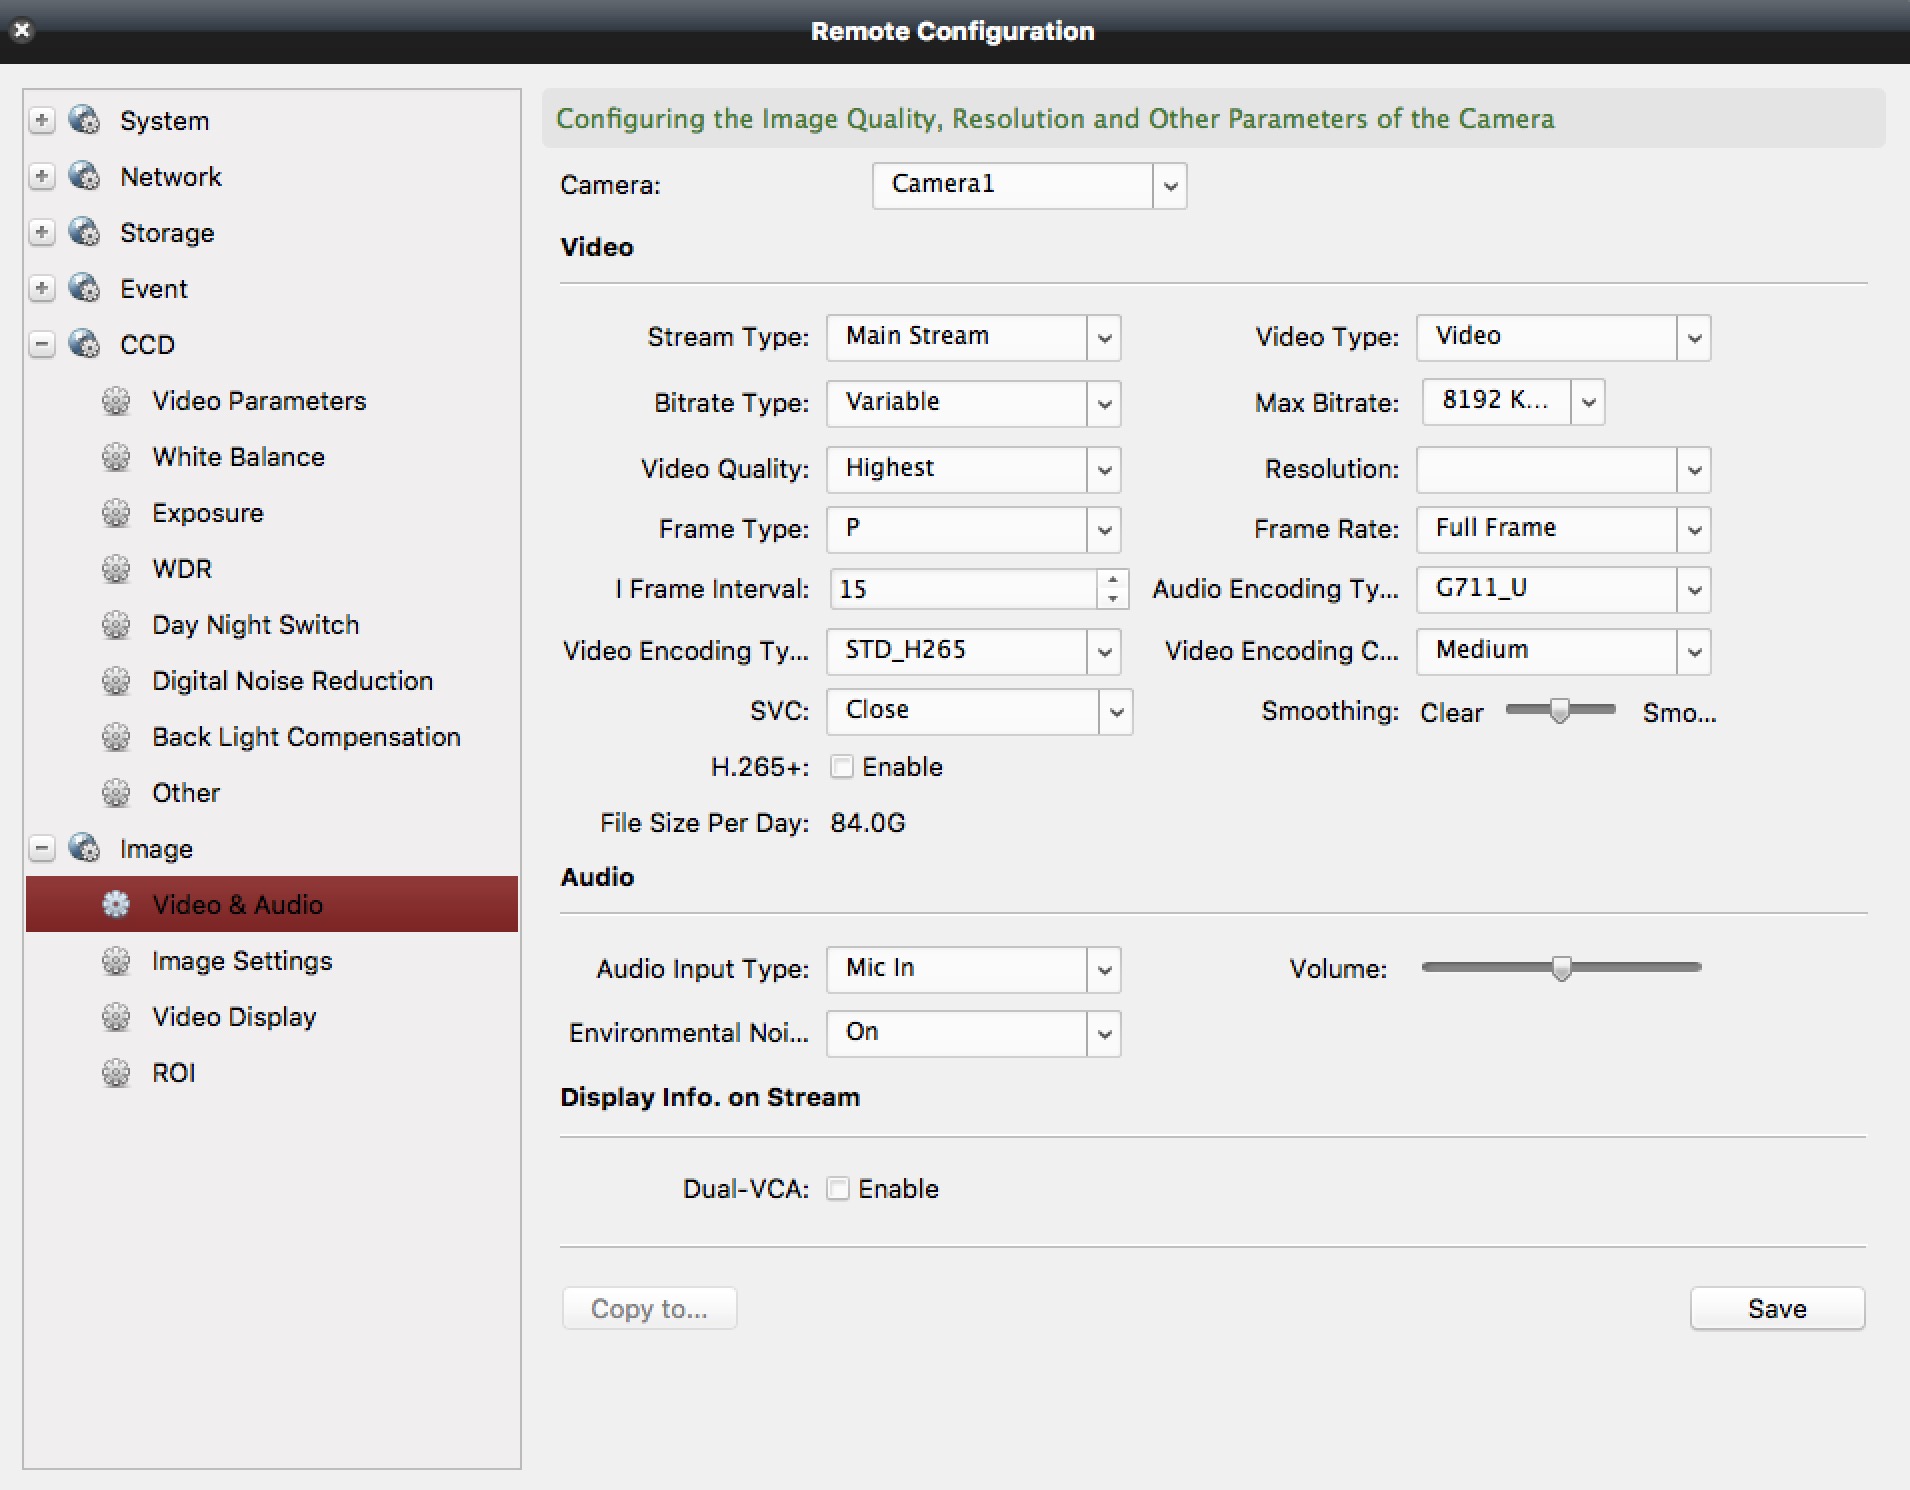Click the gear icon beside Image Settings
The height and width of the screenshot is (1490, 1910).
click(x=116, y=961)
